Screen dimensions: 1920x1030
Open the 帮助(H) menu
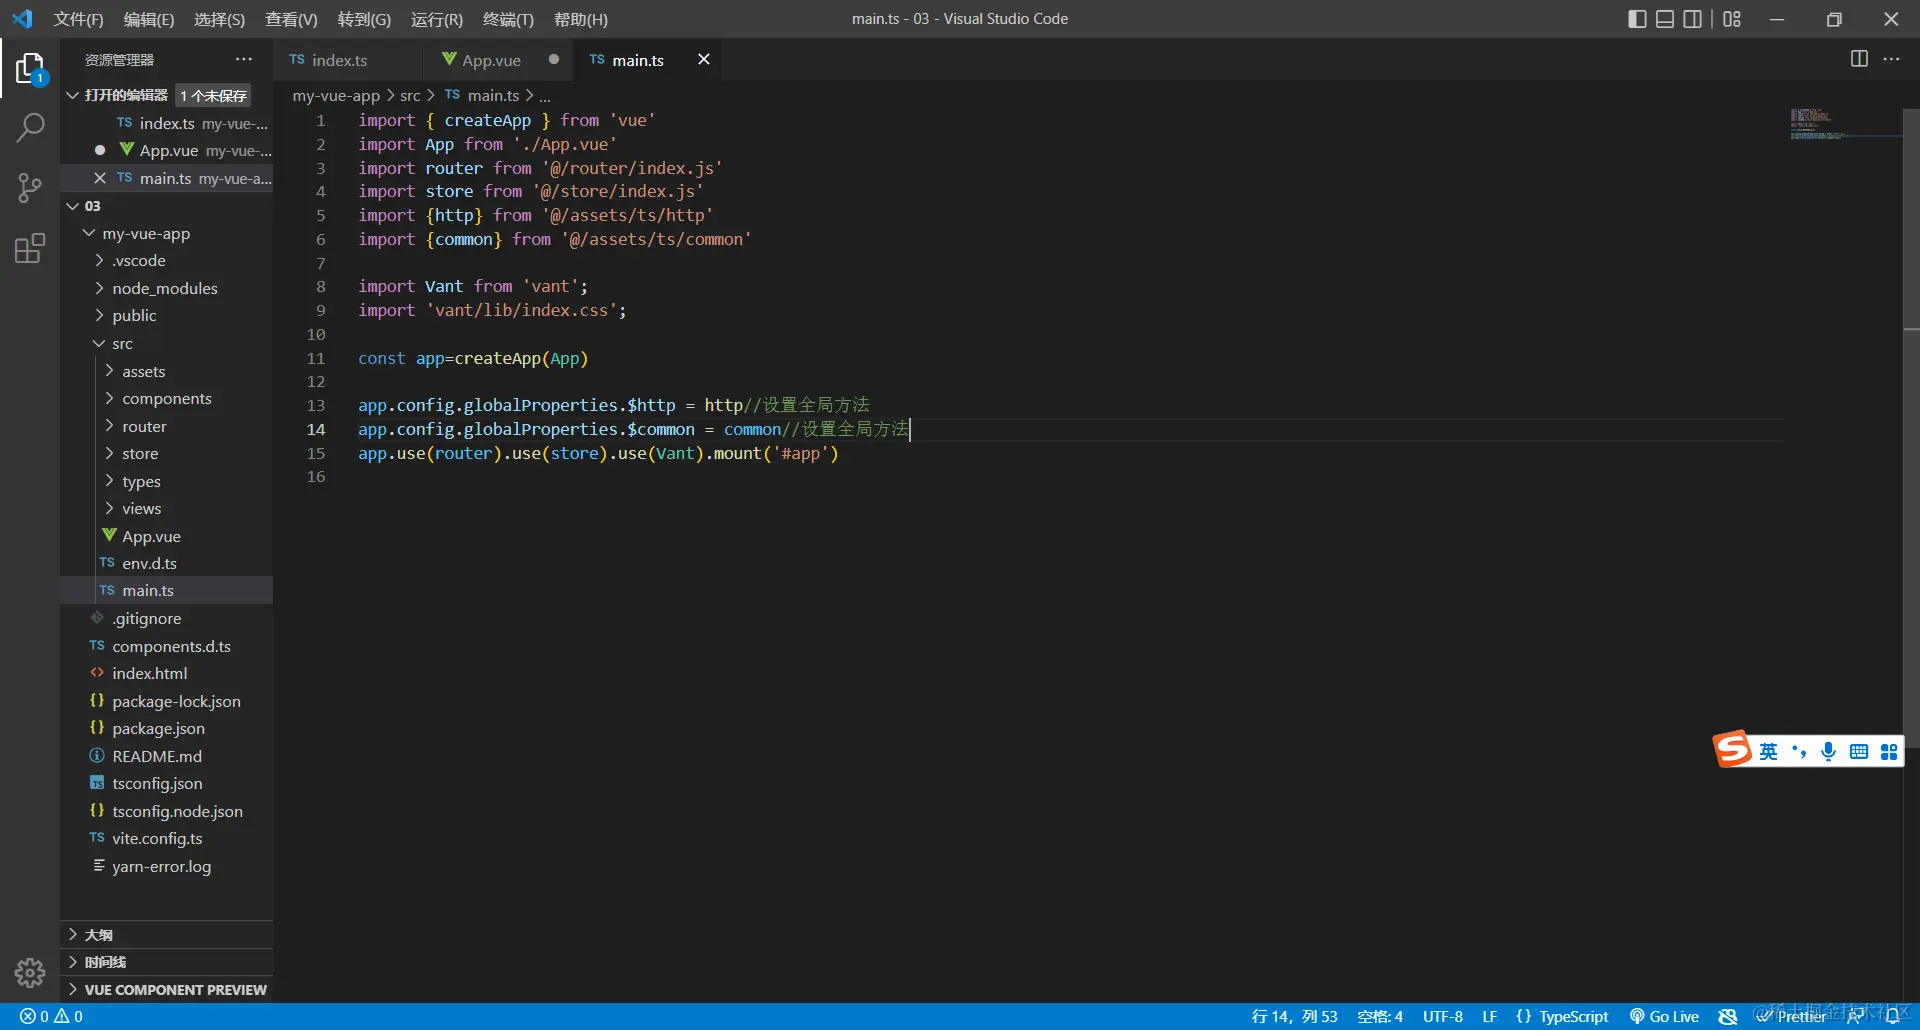pyautogui.click(x=580, y=19)
